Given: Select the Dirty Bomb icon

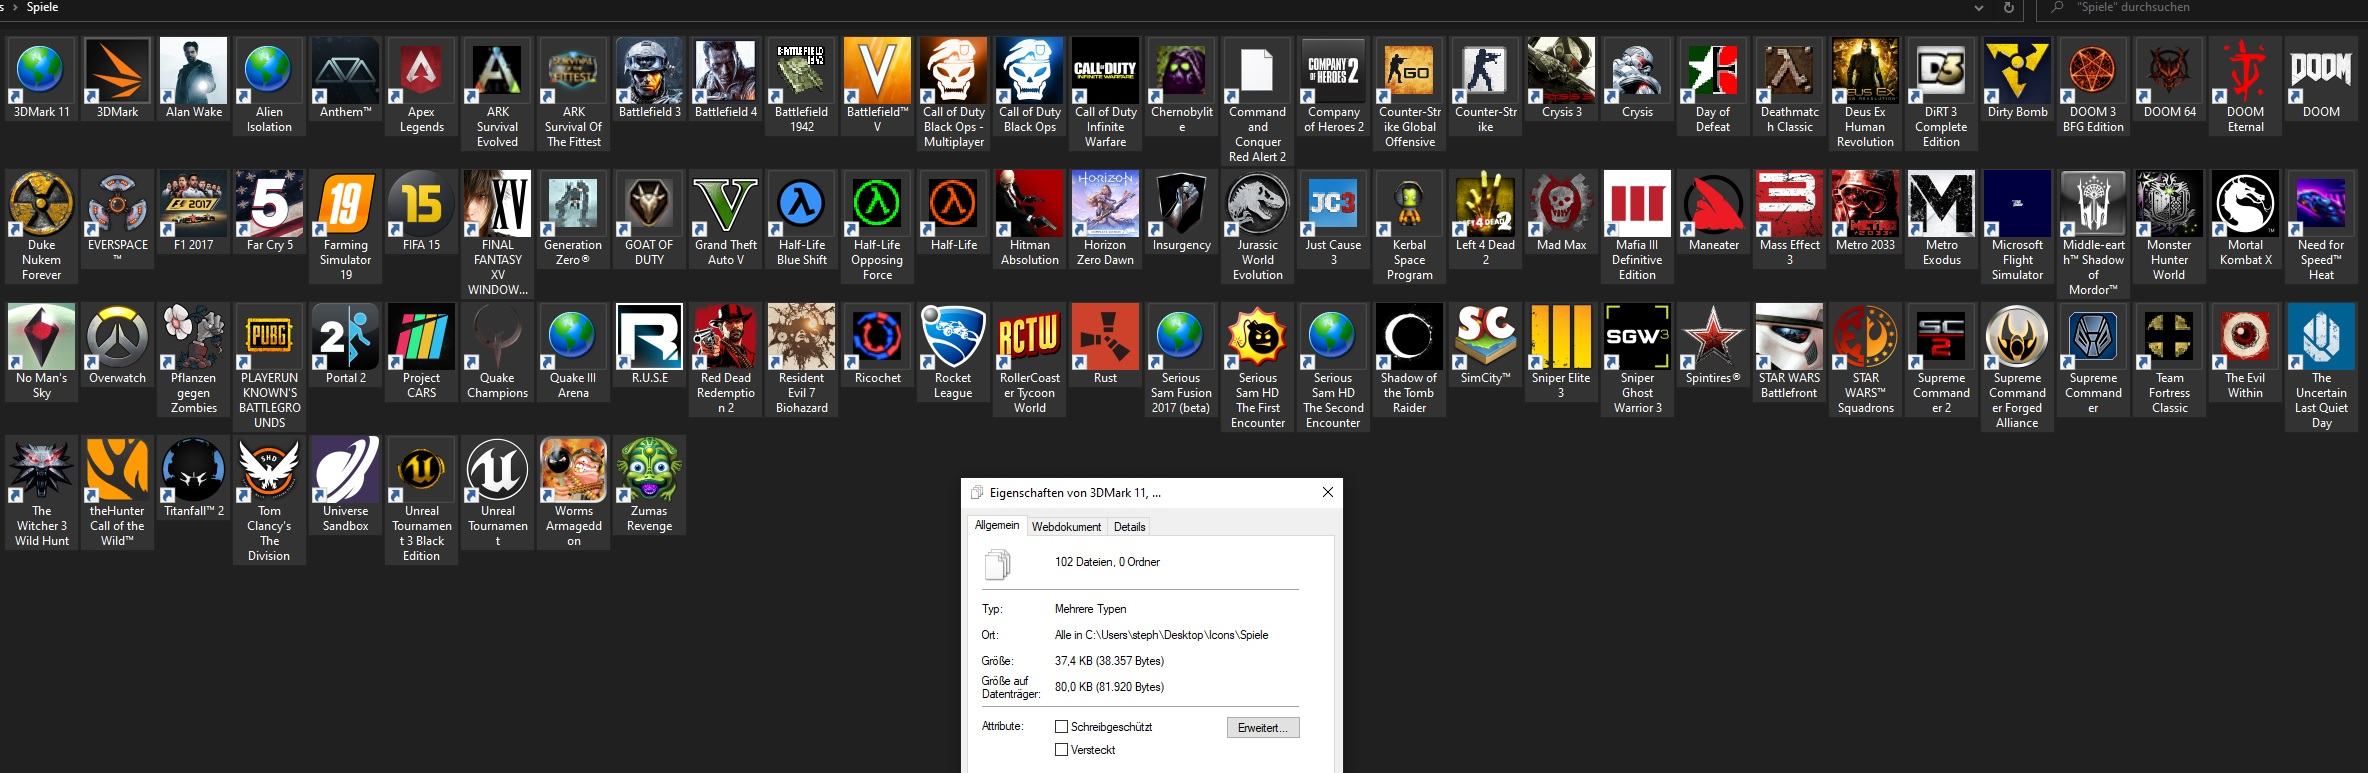Looking at the screenshot, I should (x=2017, y=80).
